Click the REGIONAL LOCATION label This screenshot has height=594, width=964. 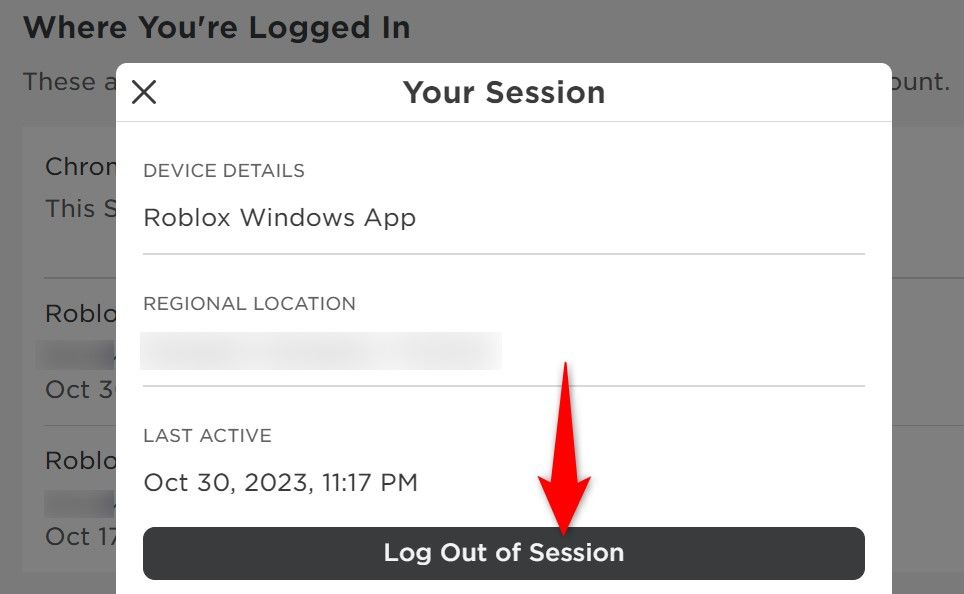pos(249,303)
